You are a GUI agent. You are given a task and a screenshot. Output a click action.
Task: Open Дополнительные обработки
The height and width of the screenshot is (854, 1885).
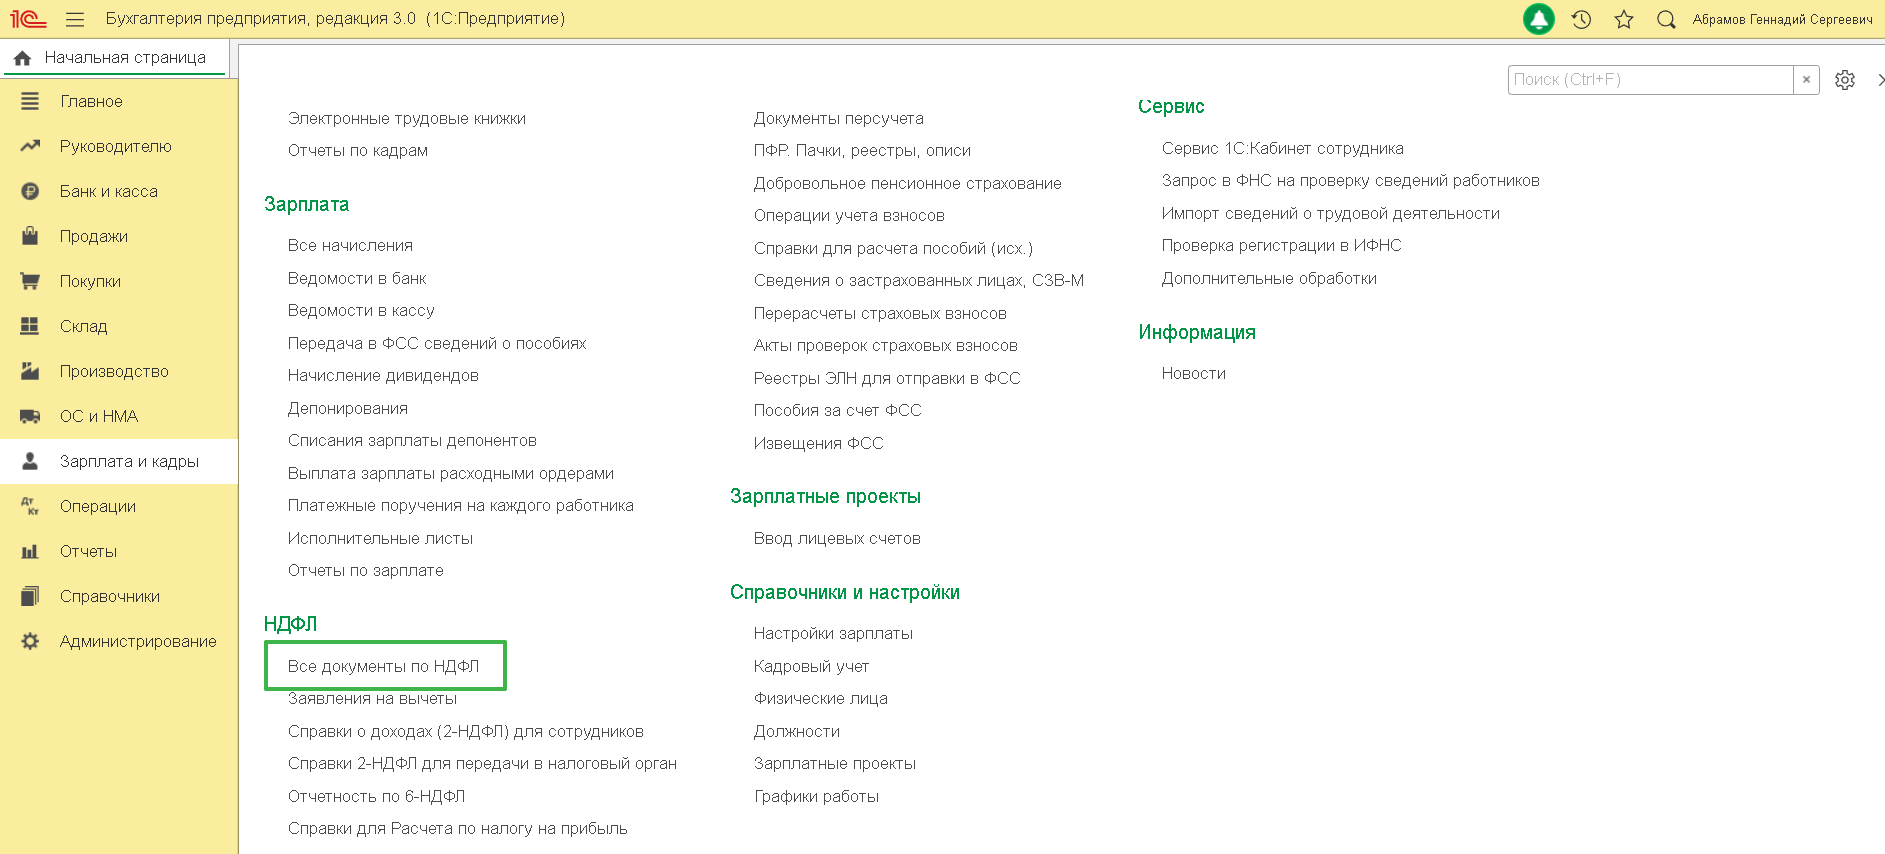[x=1269, y=278]
